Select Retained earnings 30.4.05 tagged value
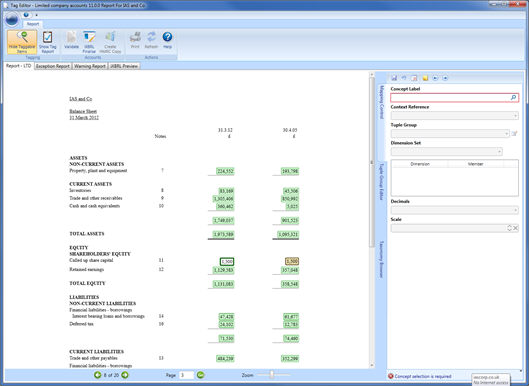Screen dimensions: 529x386 tap(290, 270)
